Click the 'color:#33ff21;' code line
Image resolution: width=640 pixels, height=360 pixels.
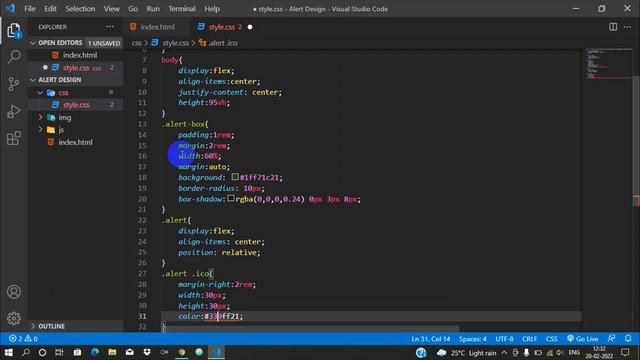tap(210, 316)
